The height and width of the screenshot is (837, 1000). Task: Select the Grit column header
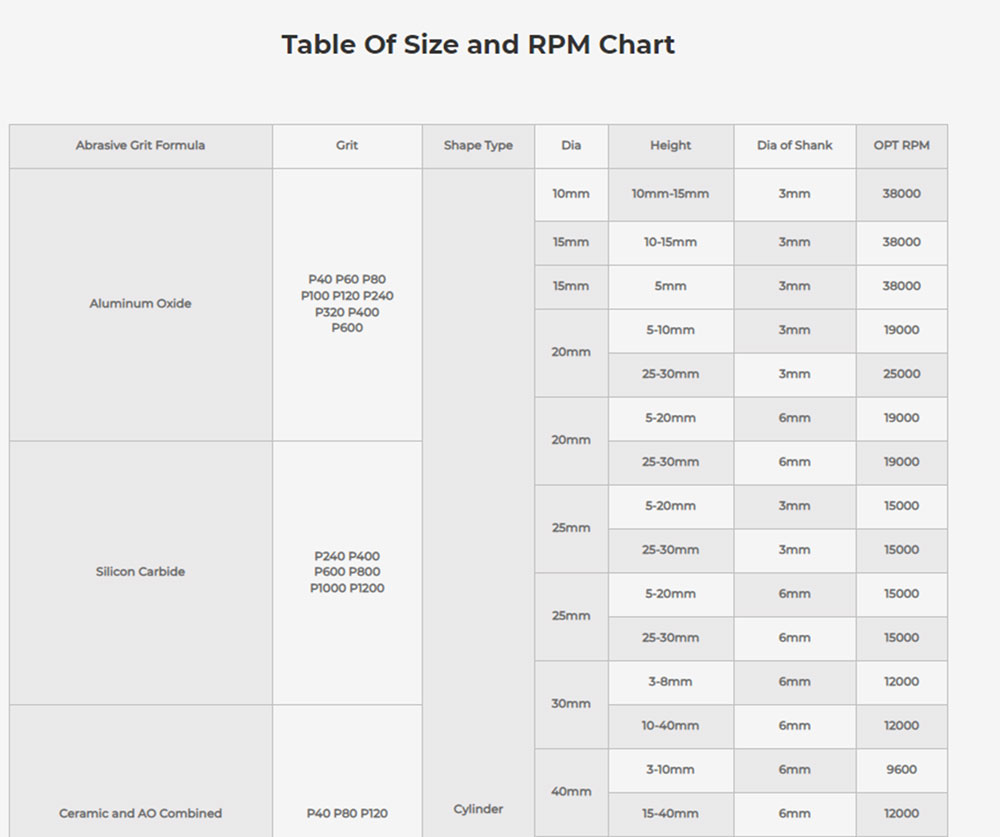click(347, 145)
